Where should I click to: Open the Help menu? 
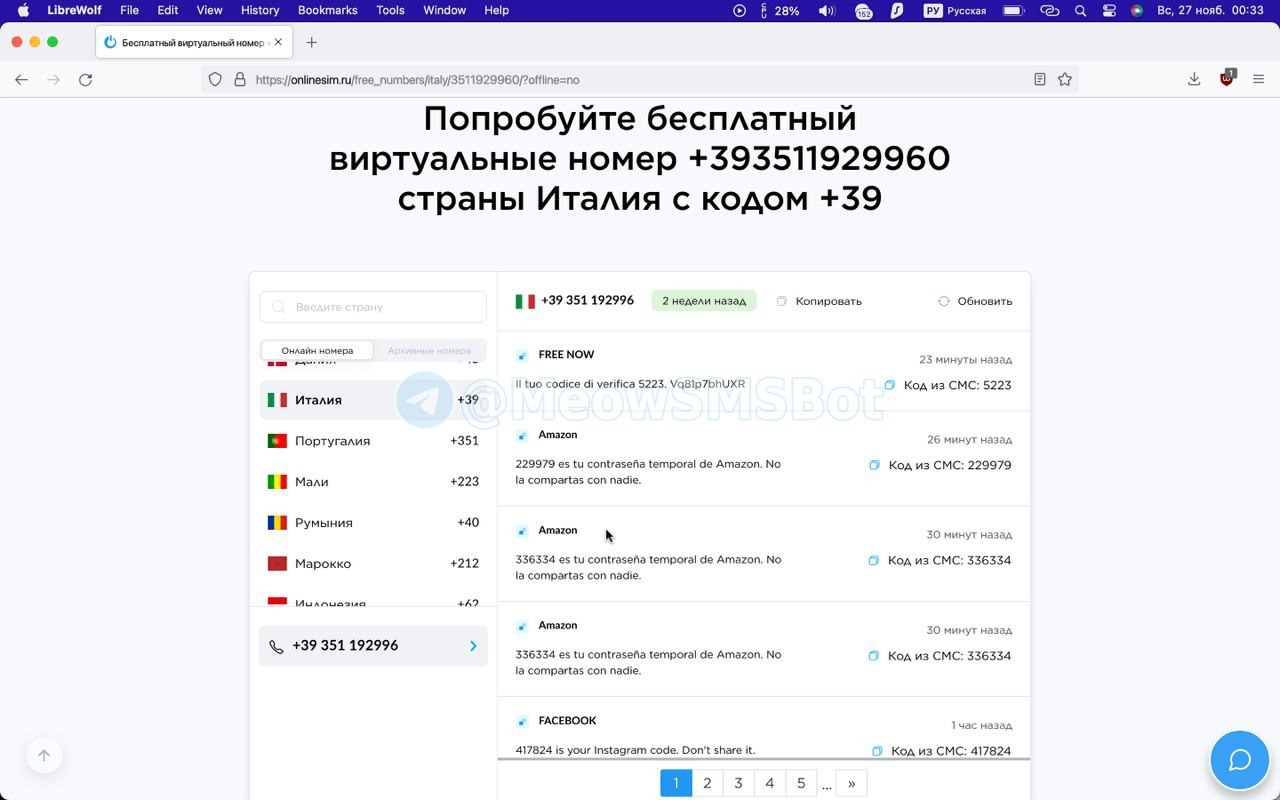496,10
